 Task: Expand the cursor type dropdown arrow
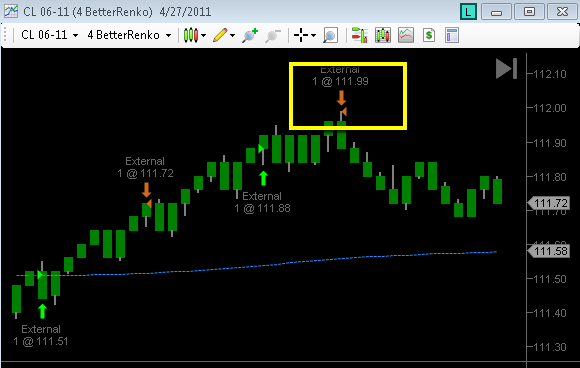click(313, 36)
